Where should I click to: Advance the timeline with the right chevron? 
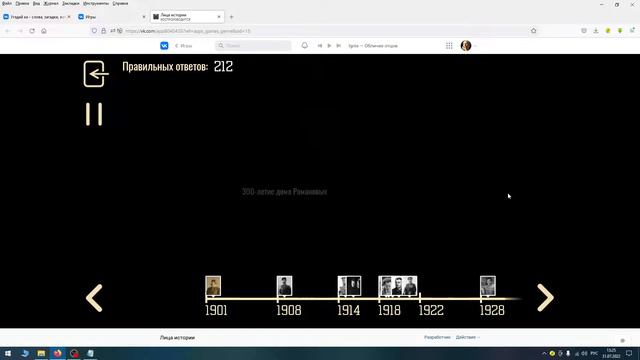point(545,298)
